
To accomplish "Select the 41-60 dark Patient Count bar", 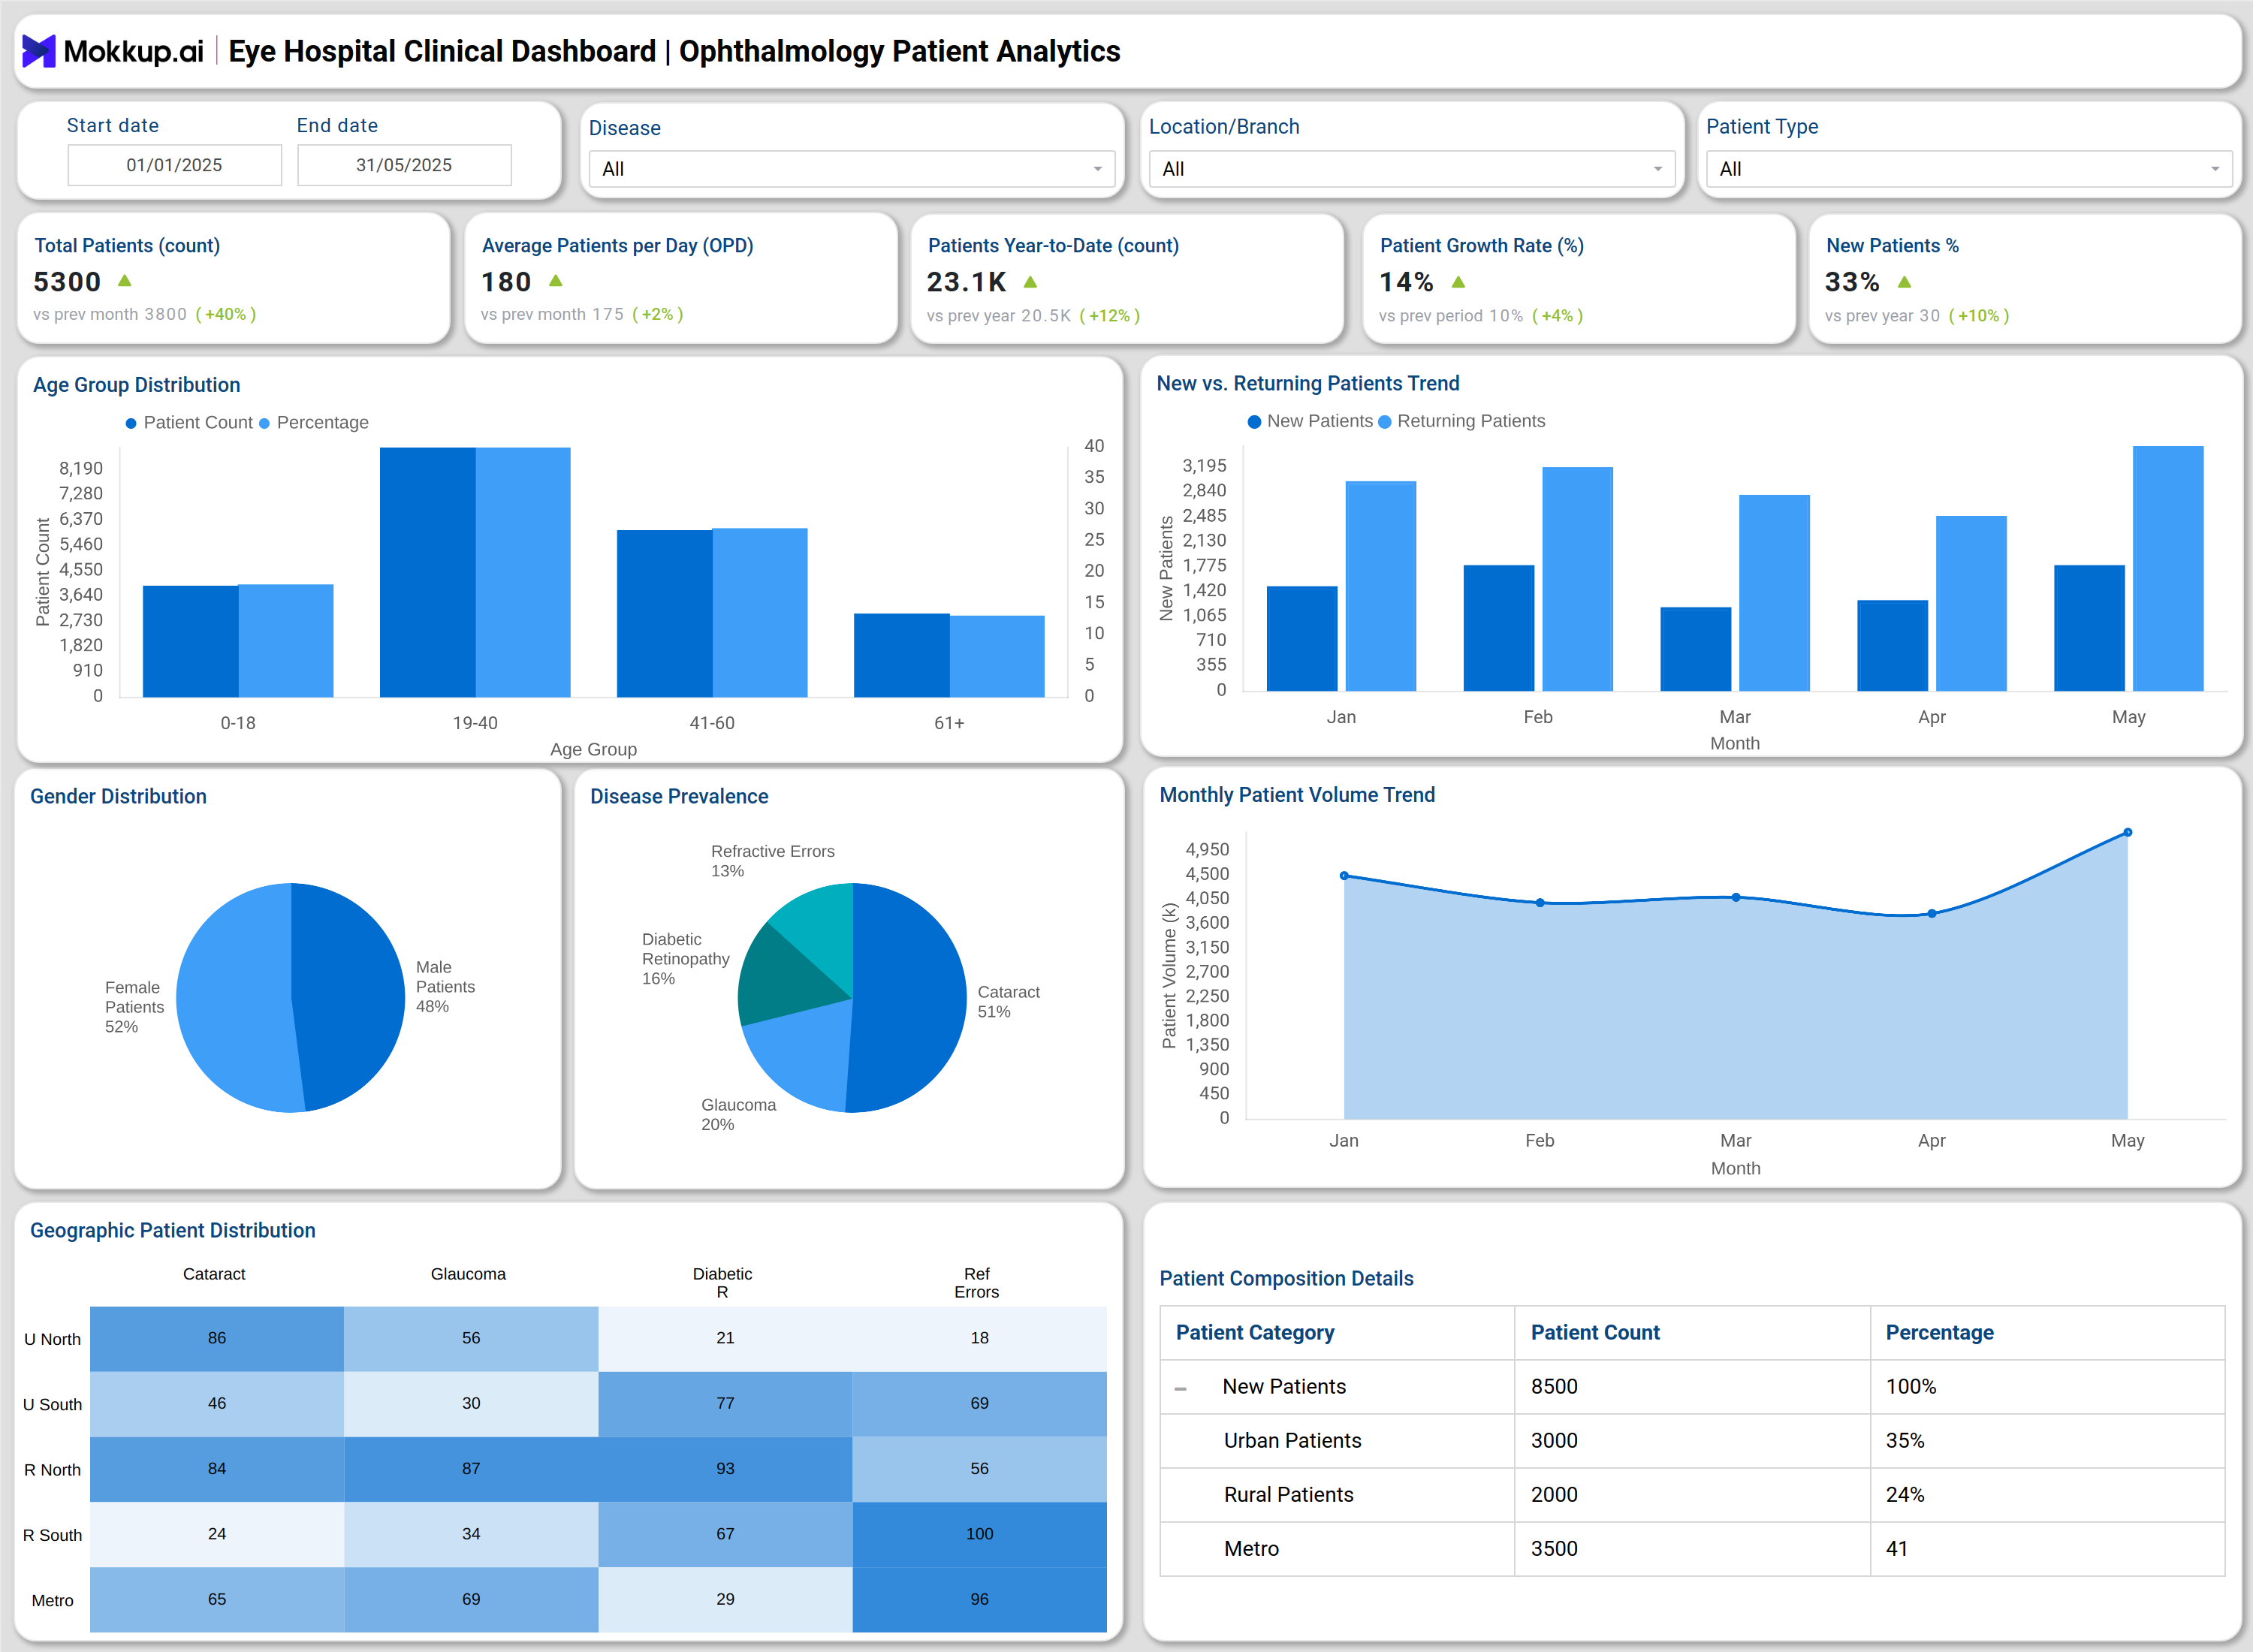I will click(x=665, y=613).
